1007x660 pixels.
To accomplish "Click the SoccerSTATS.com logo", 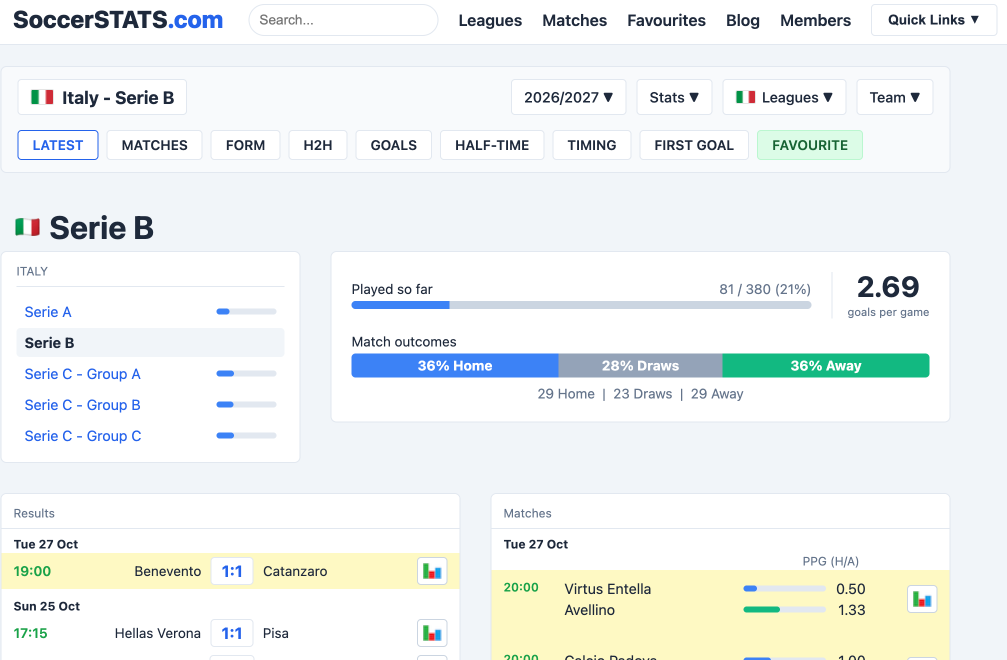I will tap(118, 20).
